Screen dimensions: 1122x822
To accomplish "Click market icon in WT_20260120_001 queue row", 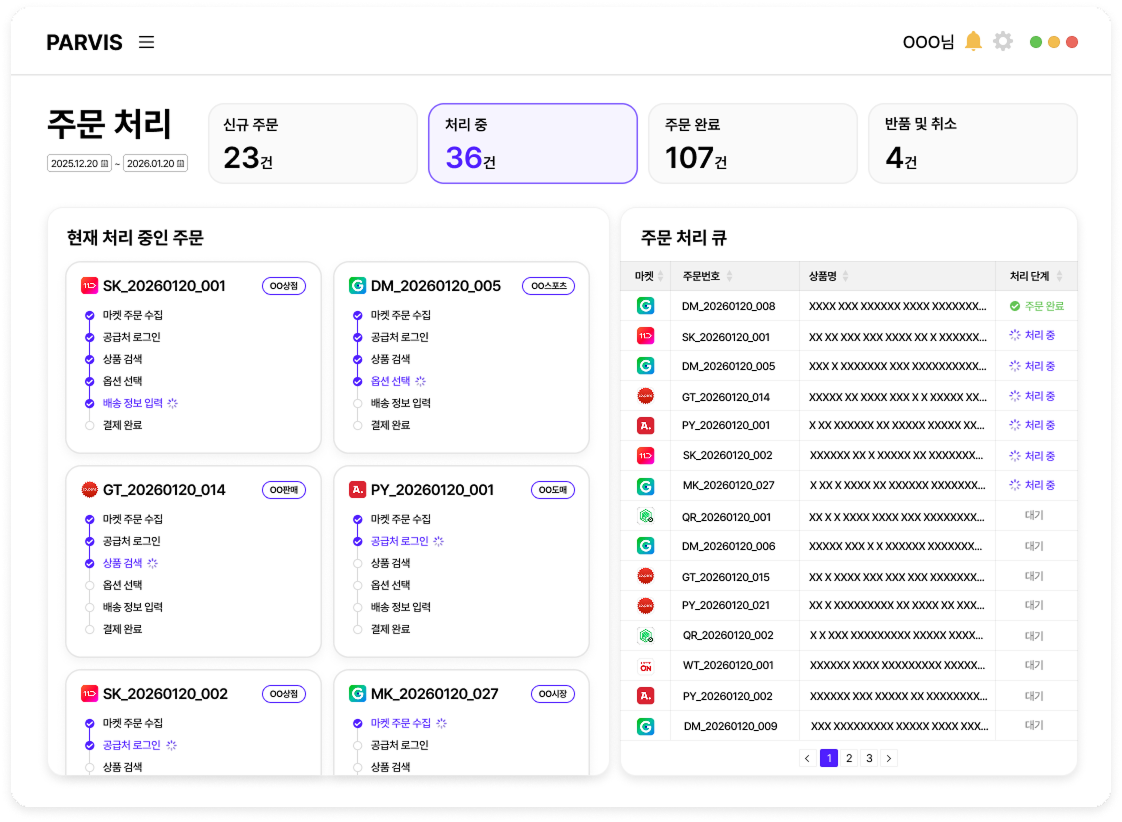I will tap(645, 666).
